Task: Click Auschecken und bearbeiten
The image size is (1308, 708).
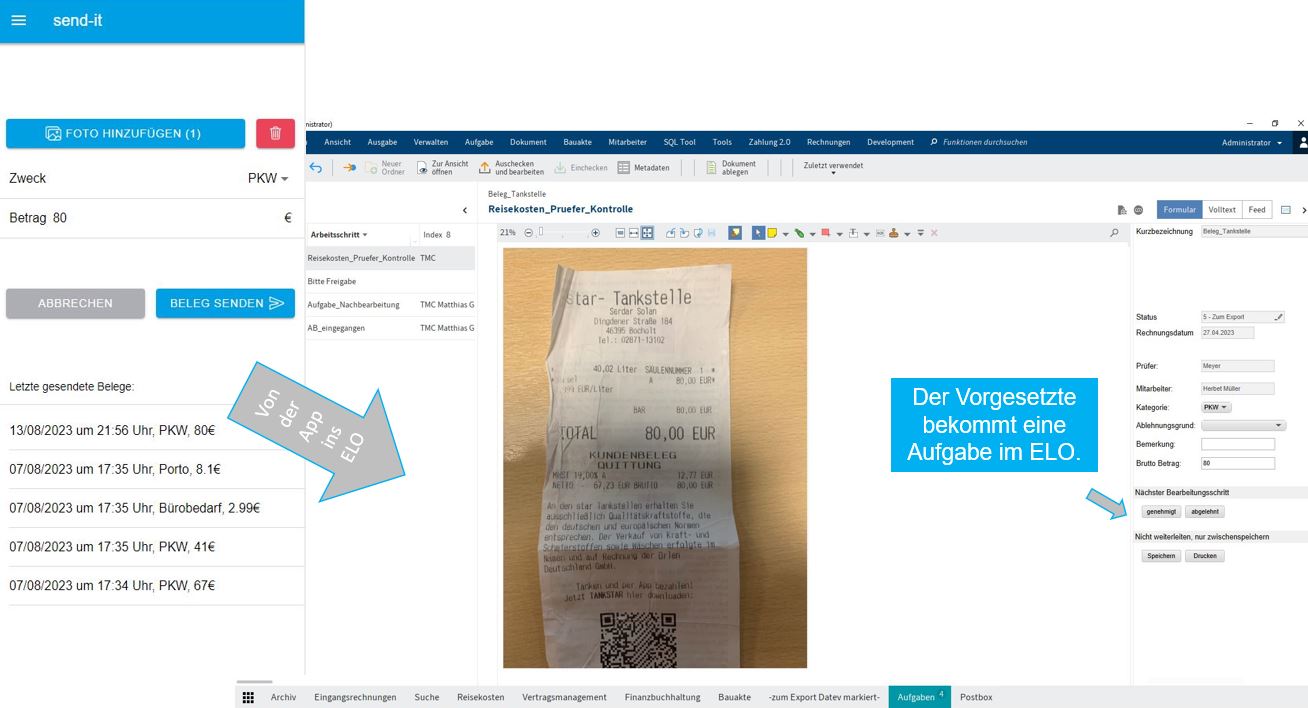Action: (x=511, y=168)
